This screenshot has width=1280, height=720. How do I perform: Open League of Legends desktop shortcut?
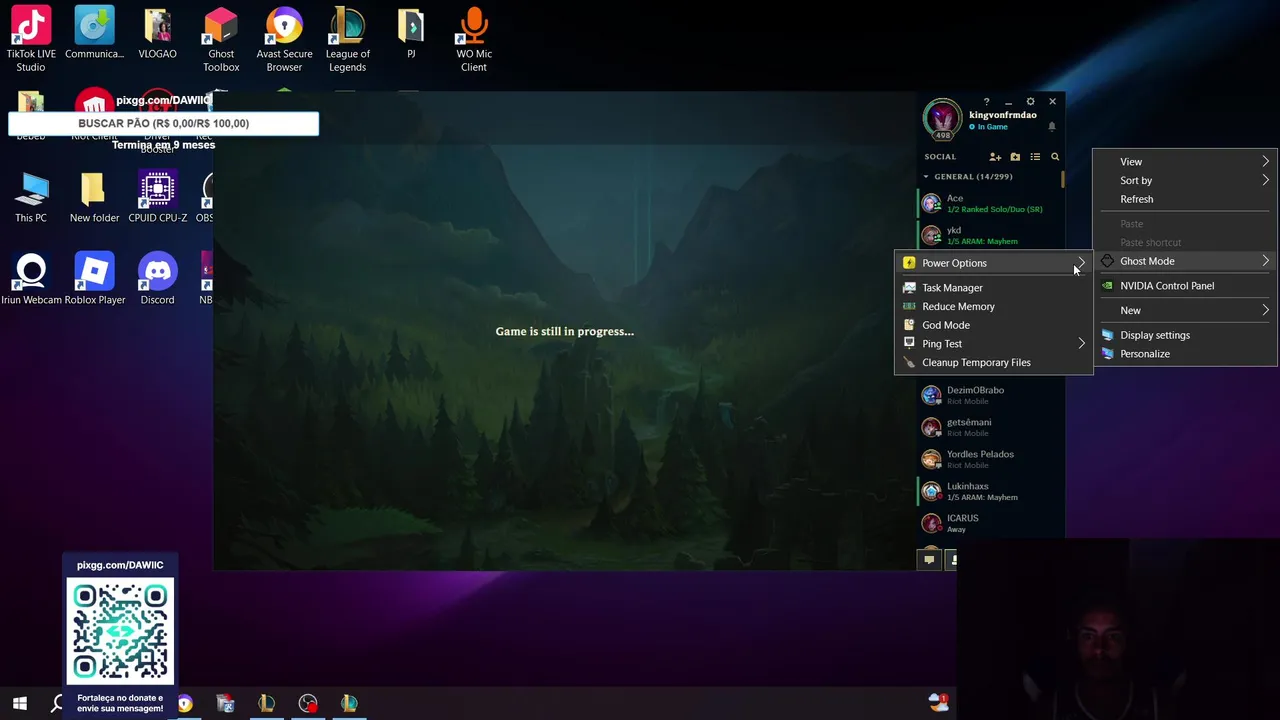tap(347, 40)
